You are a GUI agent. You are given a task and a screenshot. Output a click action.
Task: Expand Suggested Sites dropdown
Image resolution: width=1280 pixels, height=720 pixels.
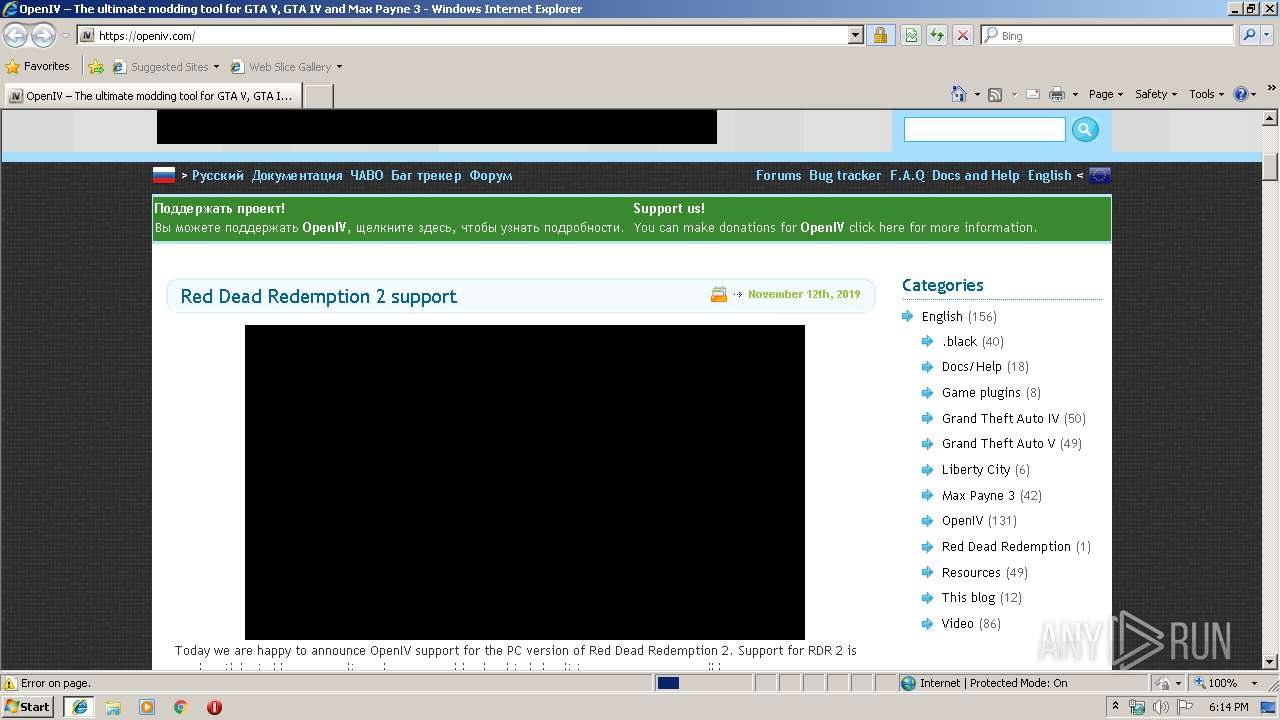216,67
